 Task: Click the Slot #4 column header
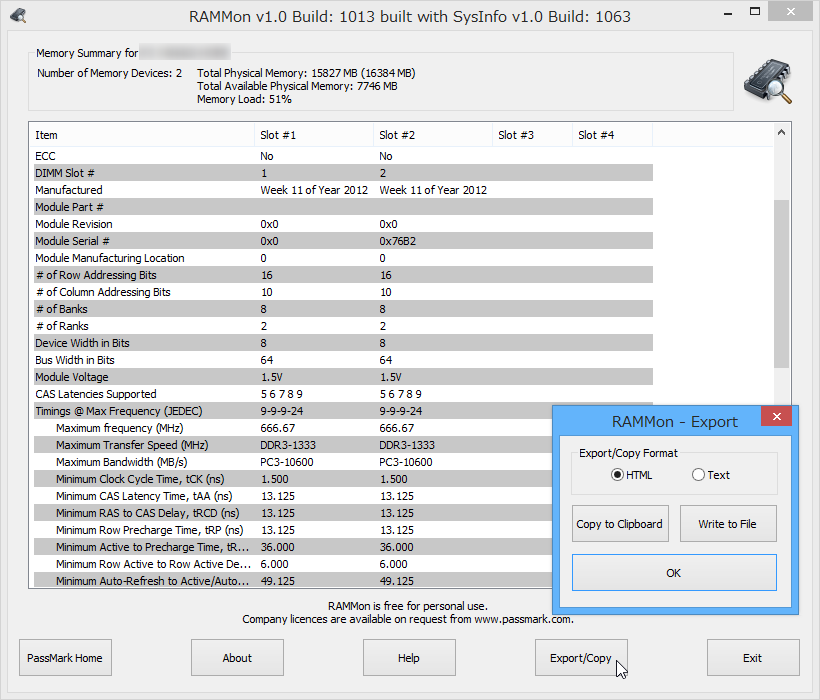tap(612, 135)
